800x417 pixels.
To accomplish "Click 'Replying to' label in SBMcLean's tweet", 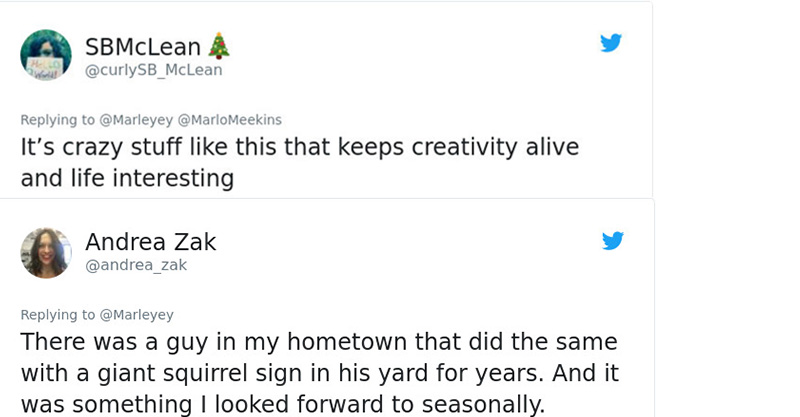I will pyautogui.click(x=57, y=120).
